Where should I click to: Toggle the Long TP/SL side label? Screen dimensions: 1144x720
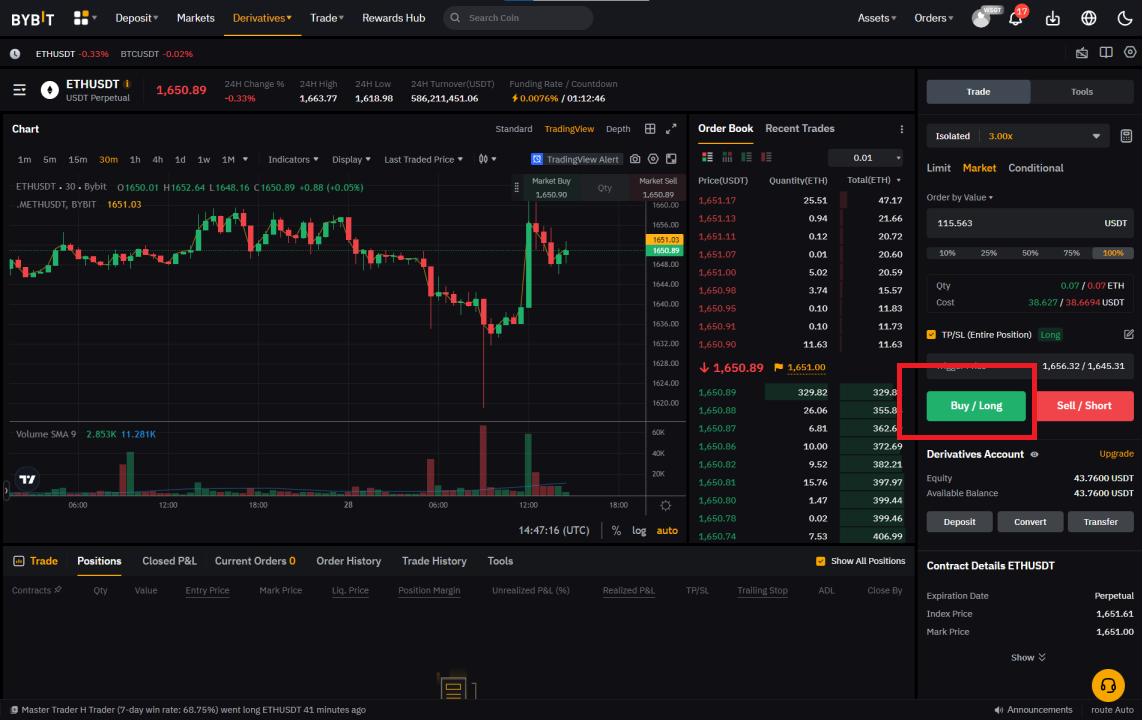[x=1050, y=335]
